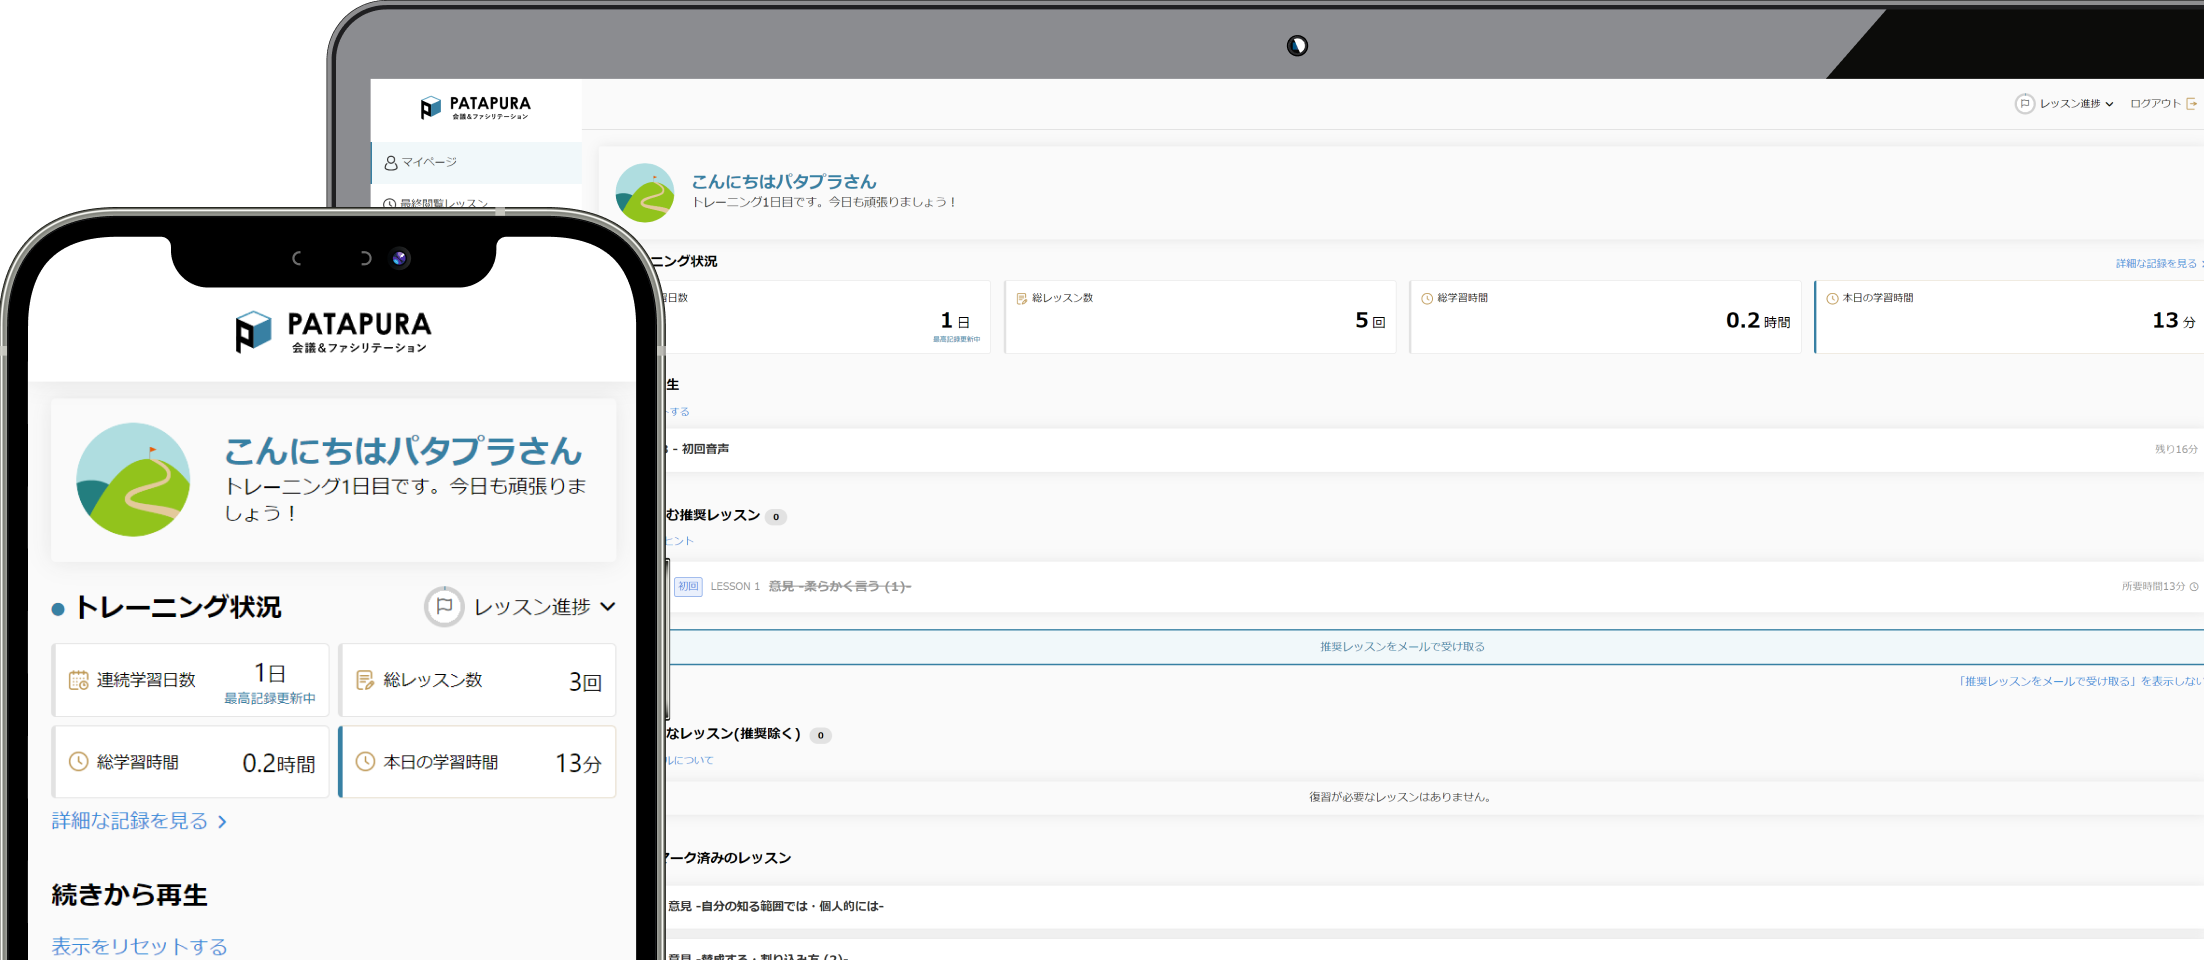Click 総レッスン数 3回 card on phone
Viewport: 2204px width, 960px height.
[478, 680]
